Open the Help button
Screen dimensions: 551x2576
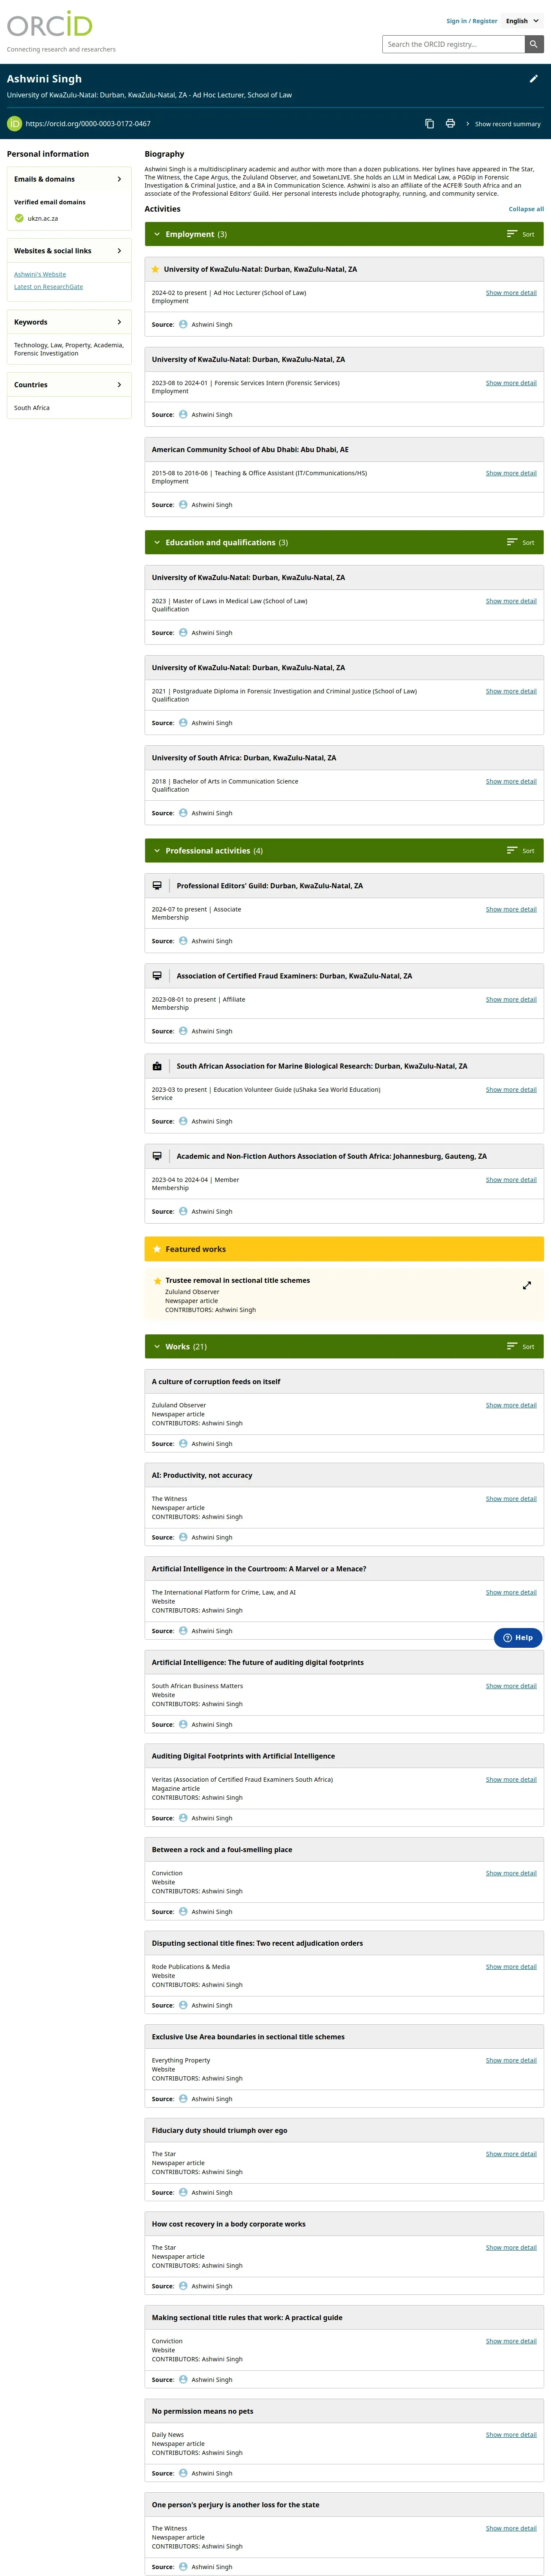(518, 1638)
